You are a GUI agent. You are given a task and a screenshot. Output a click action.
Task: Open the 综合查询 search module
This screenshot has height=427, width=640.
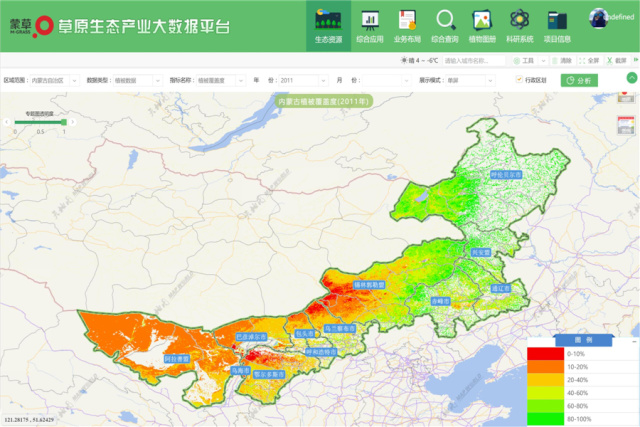pyautogui.click(x=445, y=25)
